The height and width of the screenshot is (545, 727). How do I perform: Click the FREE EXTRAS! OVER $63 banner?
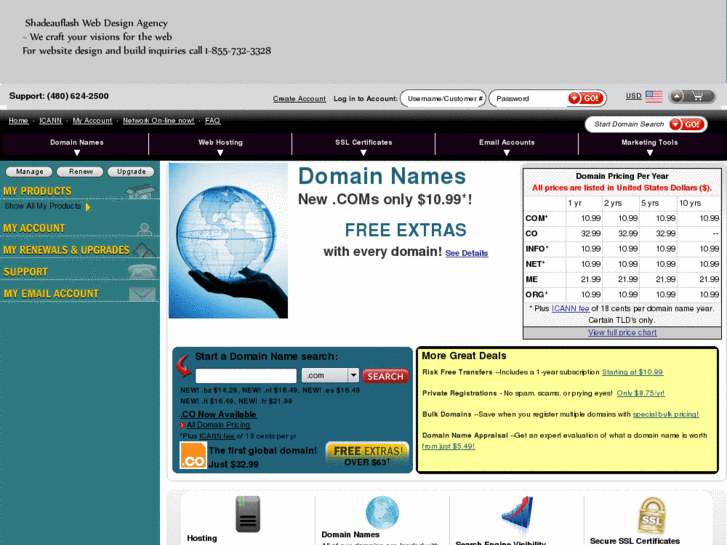pos(367,455)
